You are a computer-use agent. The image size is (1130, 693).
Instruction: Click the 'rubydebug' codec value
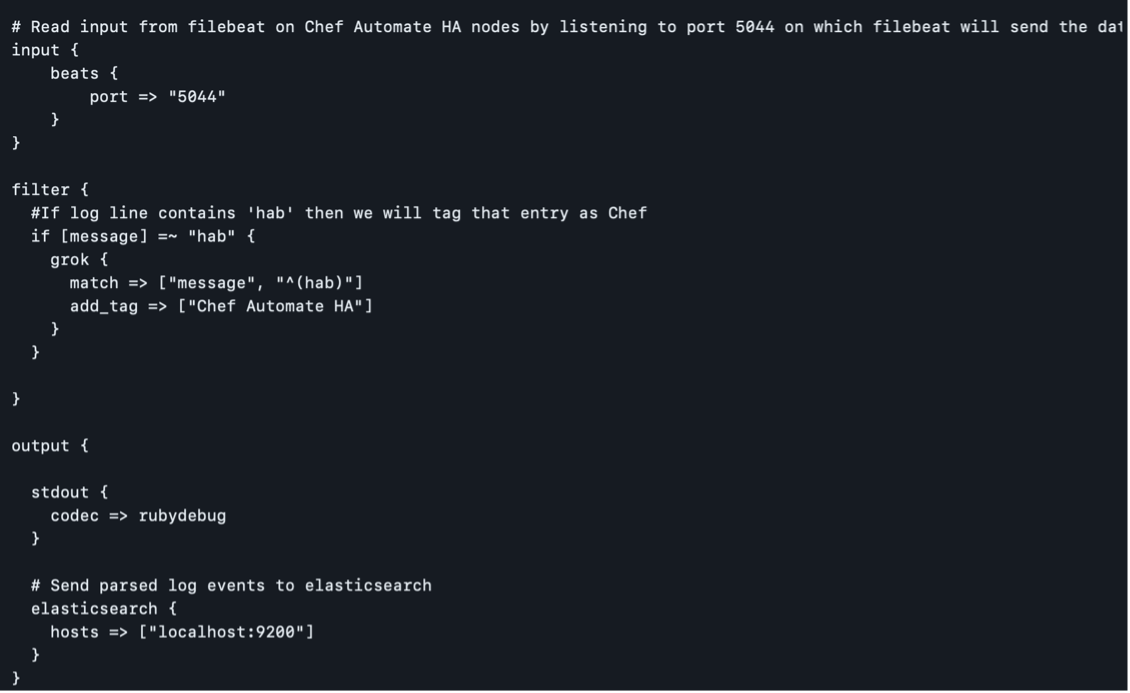coord(182,516)
